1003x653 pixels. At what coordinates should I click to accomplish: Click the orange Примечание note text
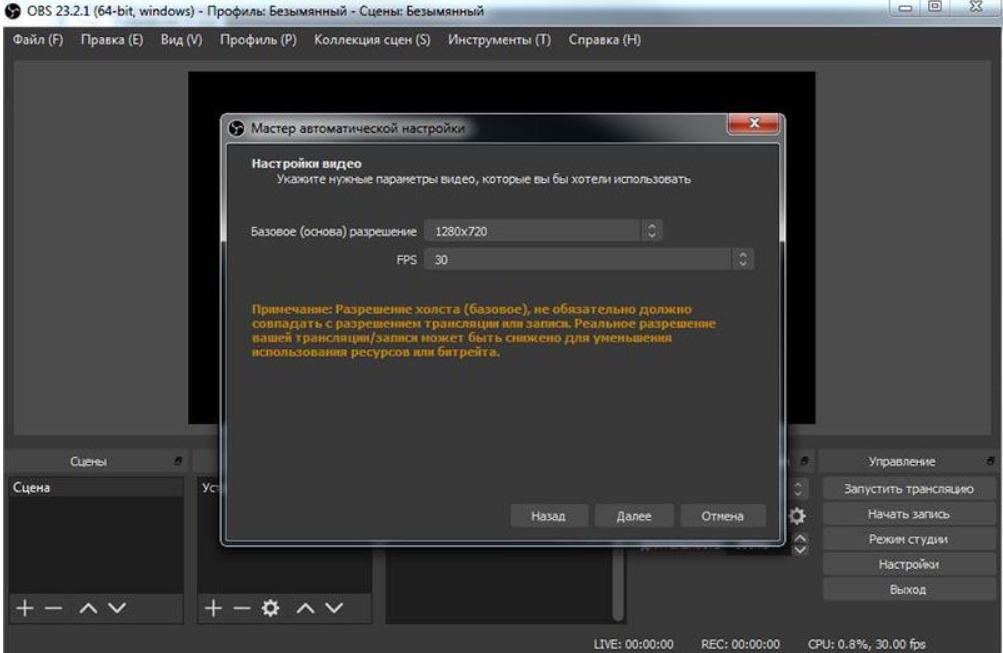pos(483,330)
